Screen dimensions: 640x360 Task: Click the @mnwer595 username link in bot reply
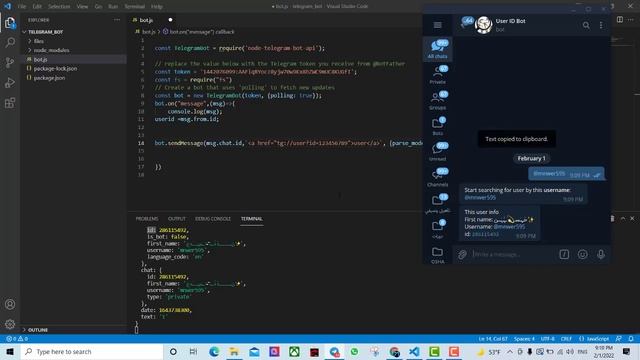pyautogui.click(x=509, y=227)
